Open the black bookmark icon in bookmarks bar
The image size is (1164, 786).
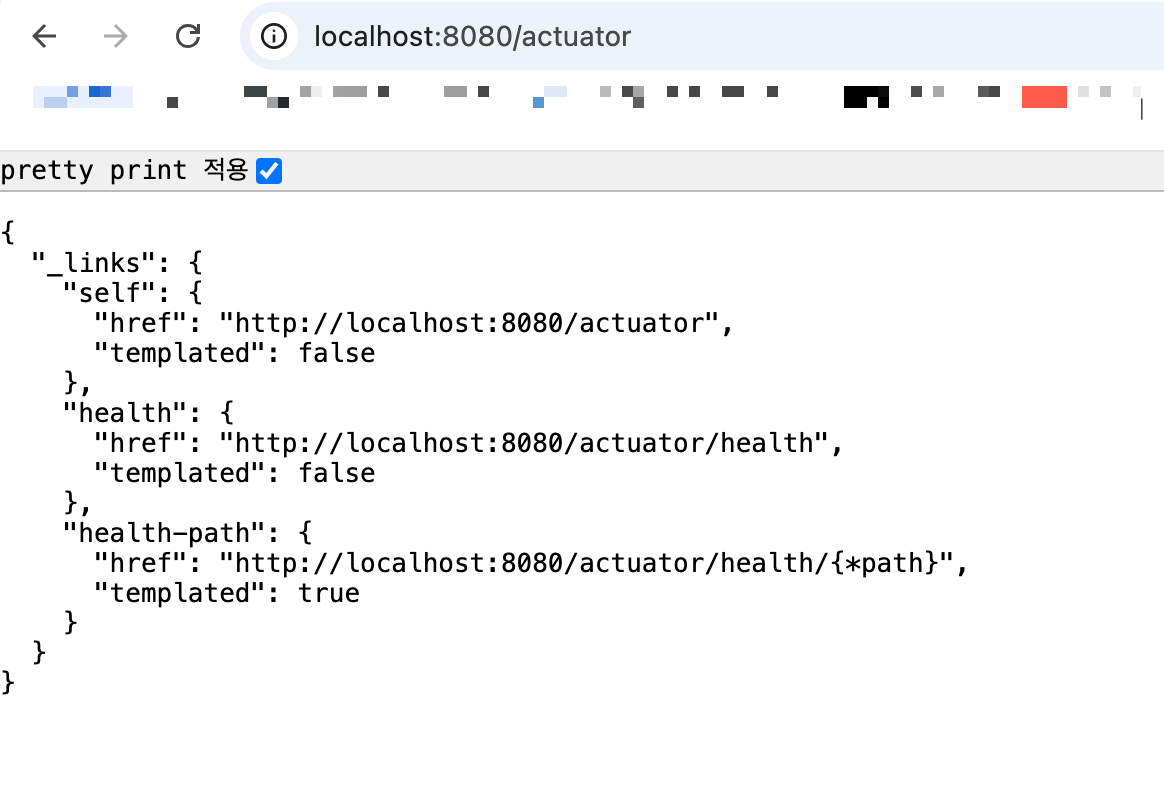866,96
